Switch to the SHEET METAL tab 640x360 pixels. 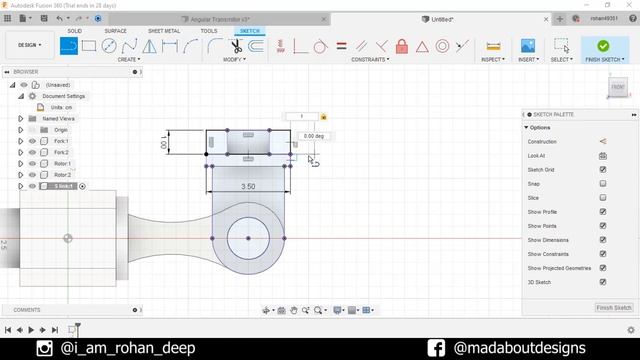(164, 31)
